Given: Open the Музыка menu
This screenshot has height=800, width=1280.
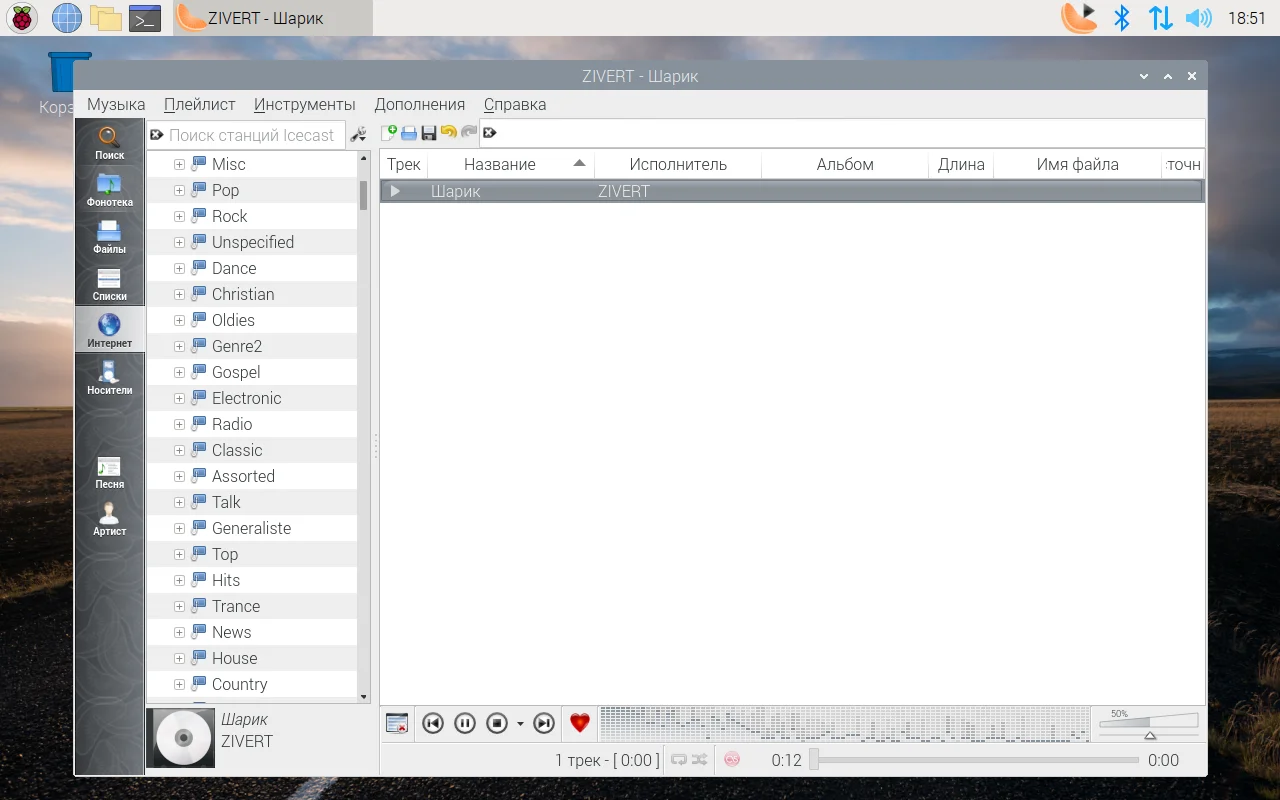Looking at the screenshot, I should (116, 104).
